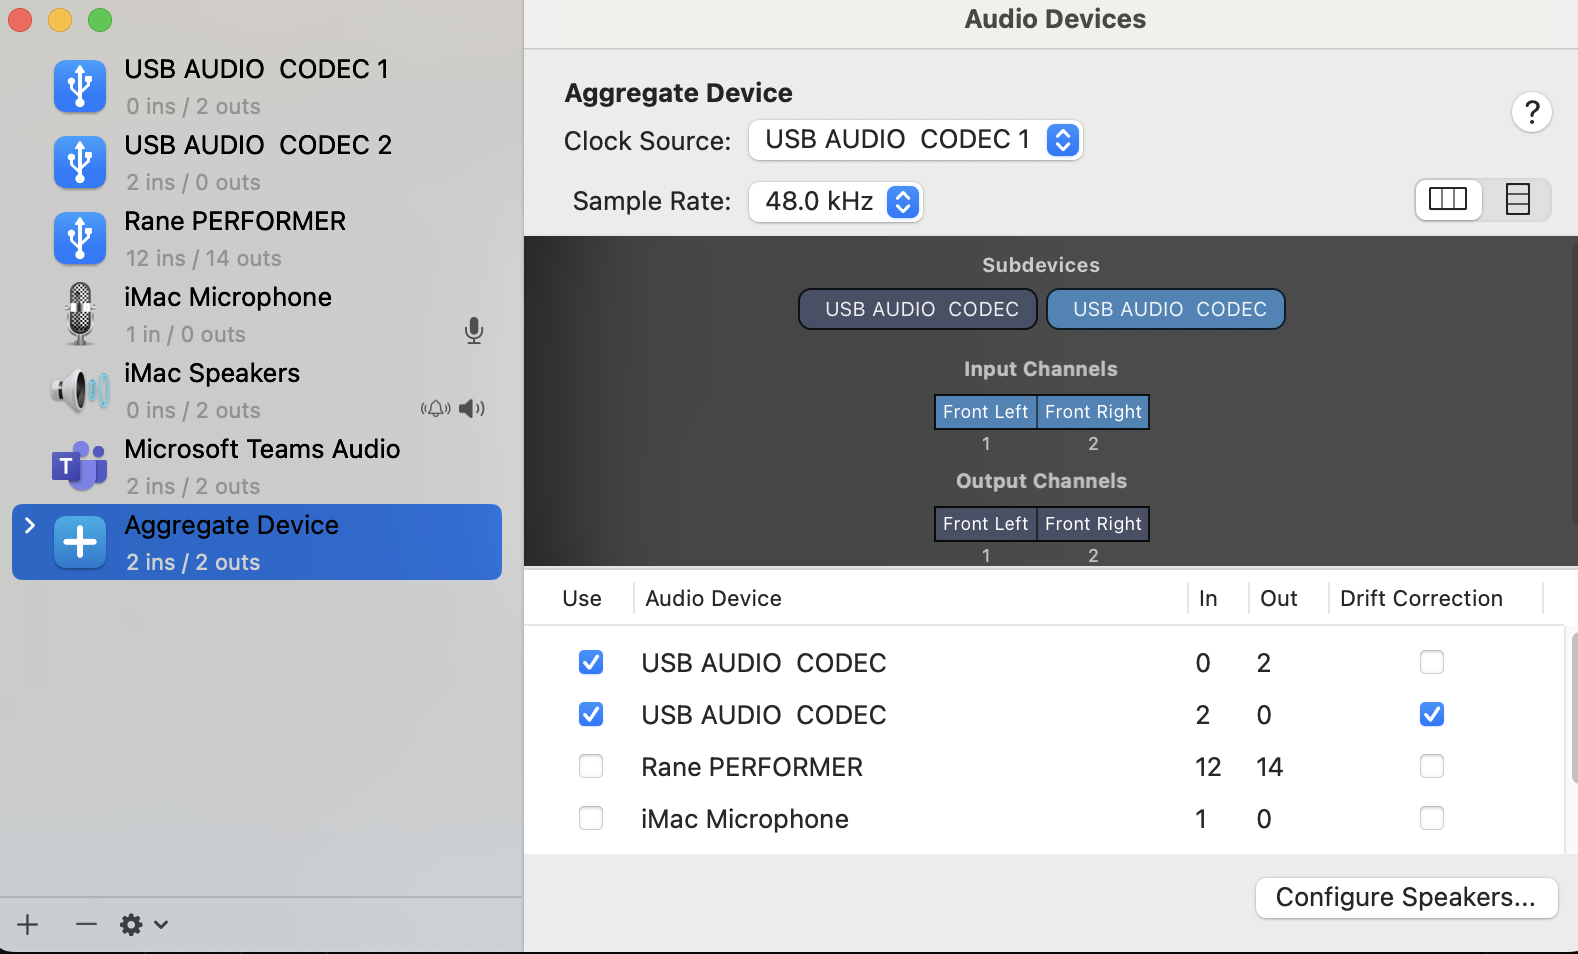Click Rane PERFORMER name in the table
Image resolution: width=1578 pixels, height=954 pixels.
[x=752, y=767]
